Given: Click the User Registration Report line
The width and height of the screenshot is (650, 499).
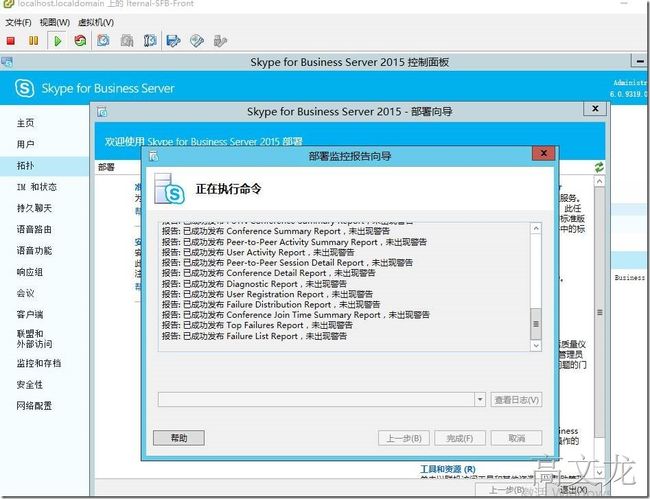Looking at the screenshot, I should [267, 294].
